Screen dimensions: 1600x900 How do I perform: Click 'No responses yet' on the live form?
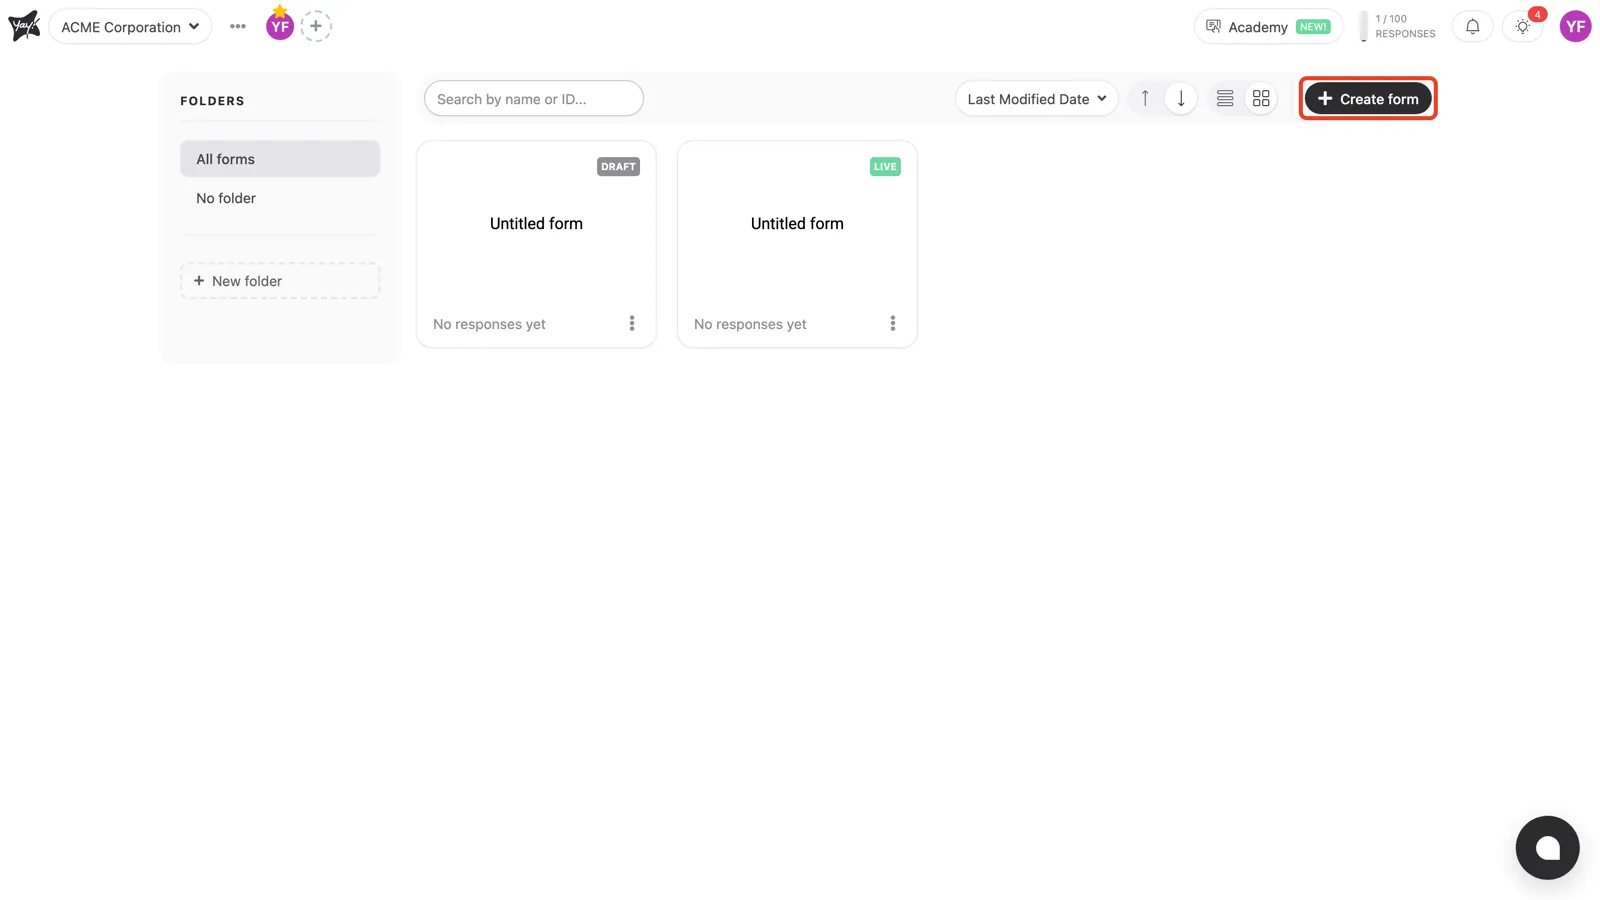[x=750, y=324]
